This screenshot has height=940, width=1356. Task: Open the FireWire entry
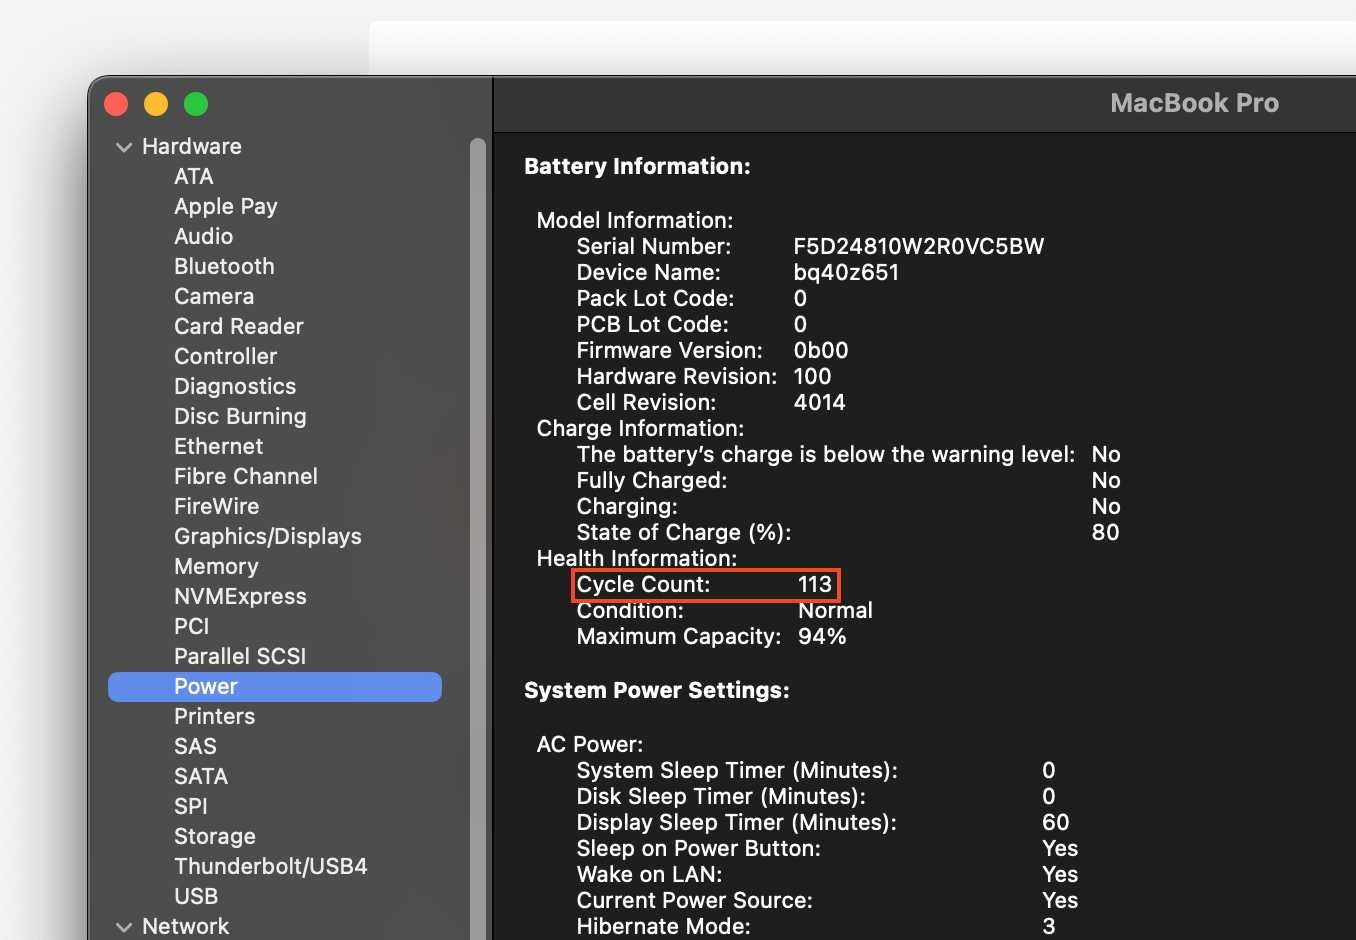pos(216,507)
